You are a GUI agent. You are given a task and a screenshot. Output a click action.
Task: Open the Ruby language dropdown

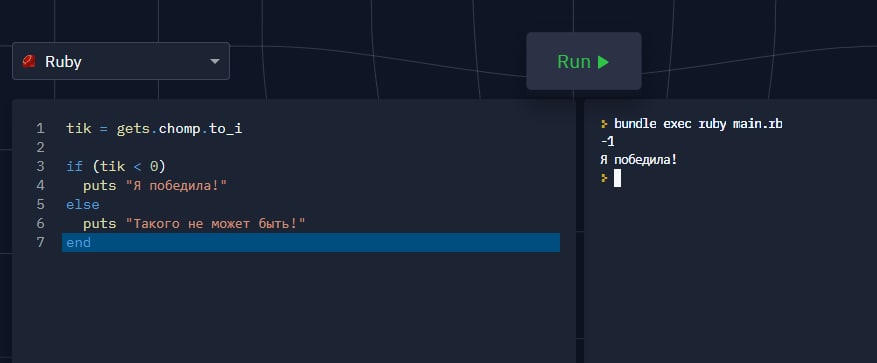(x=121, y=61)
